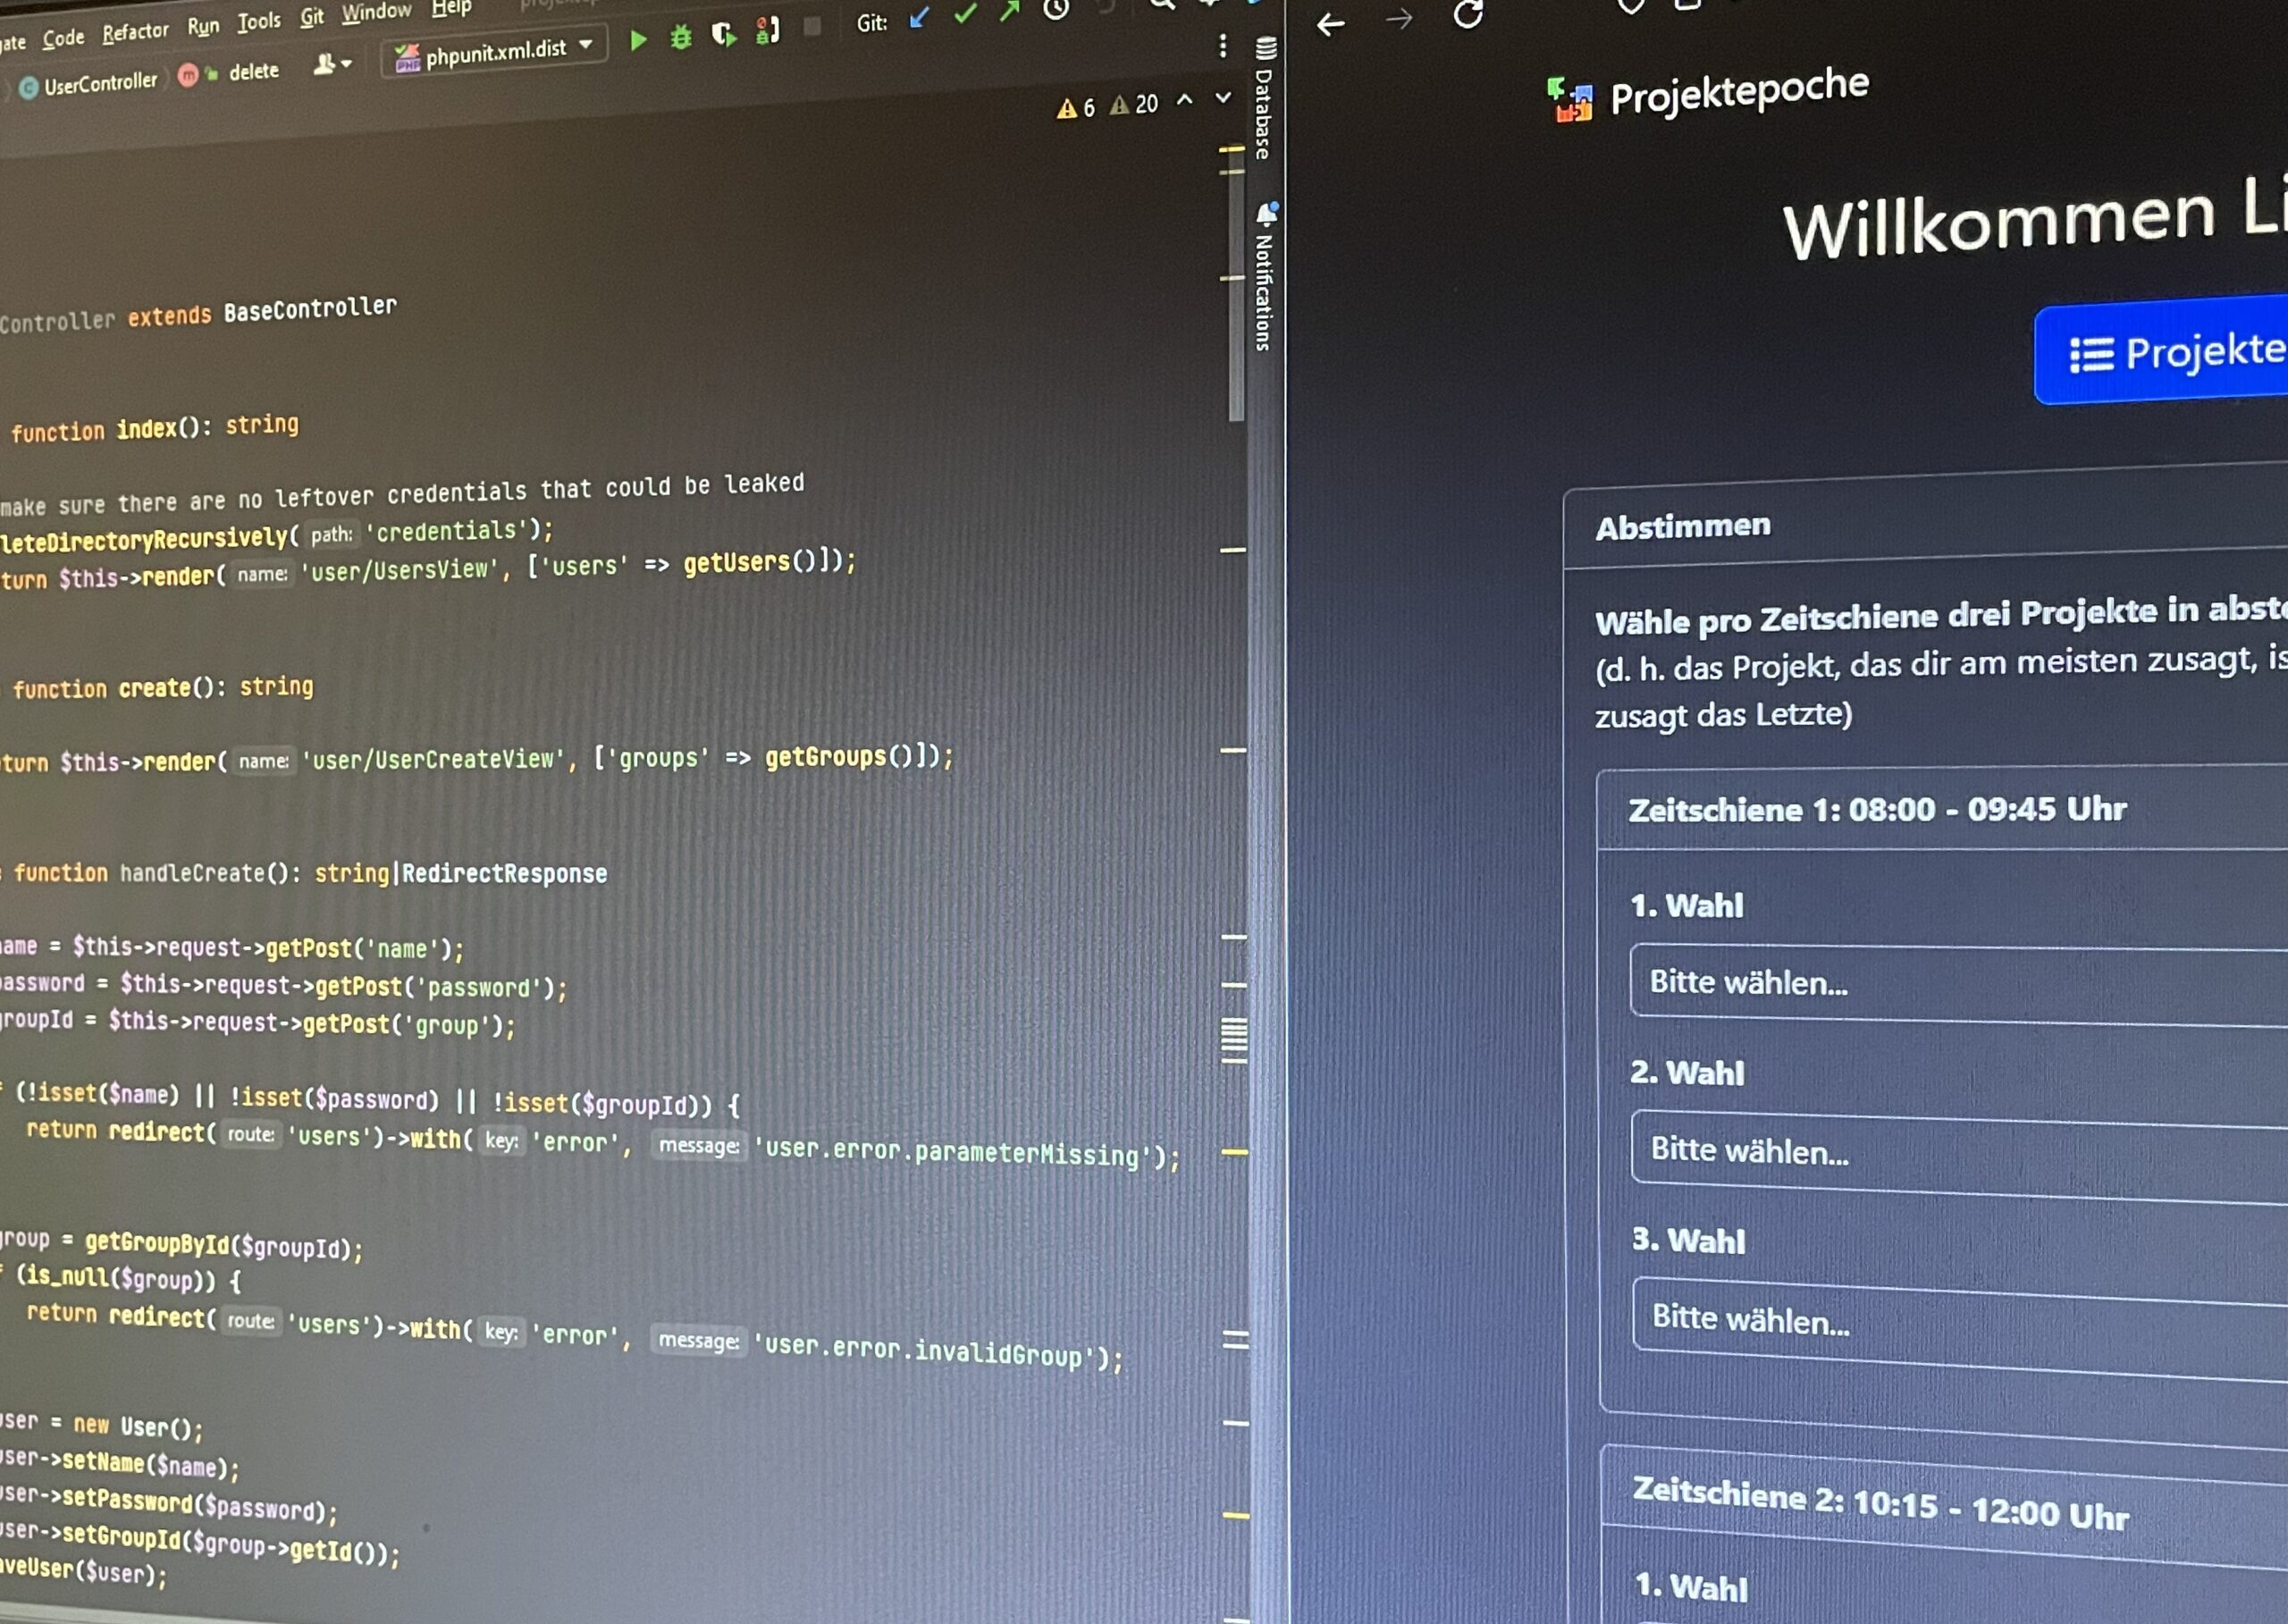Click the yellow warning indicator showing 6
This screenshot has height=1624, width=2288.
[1076, 107]
